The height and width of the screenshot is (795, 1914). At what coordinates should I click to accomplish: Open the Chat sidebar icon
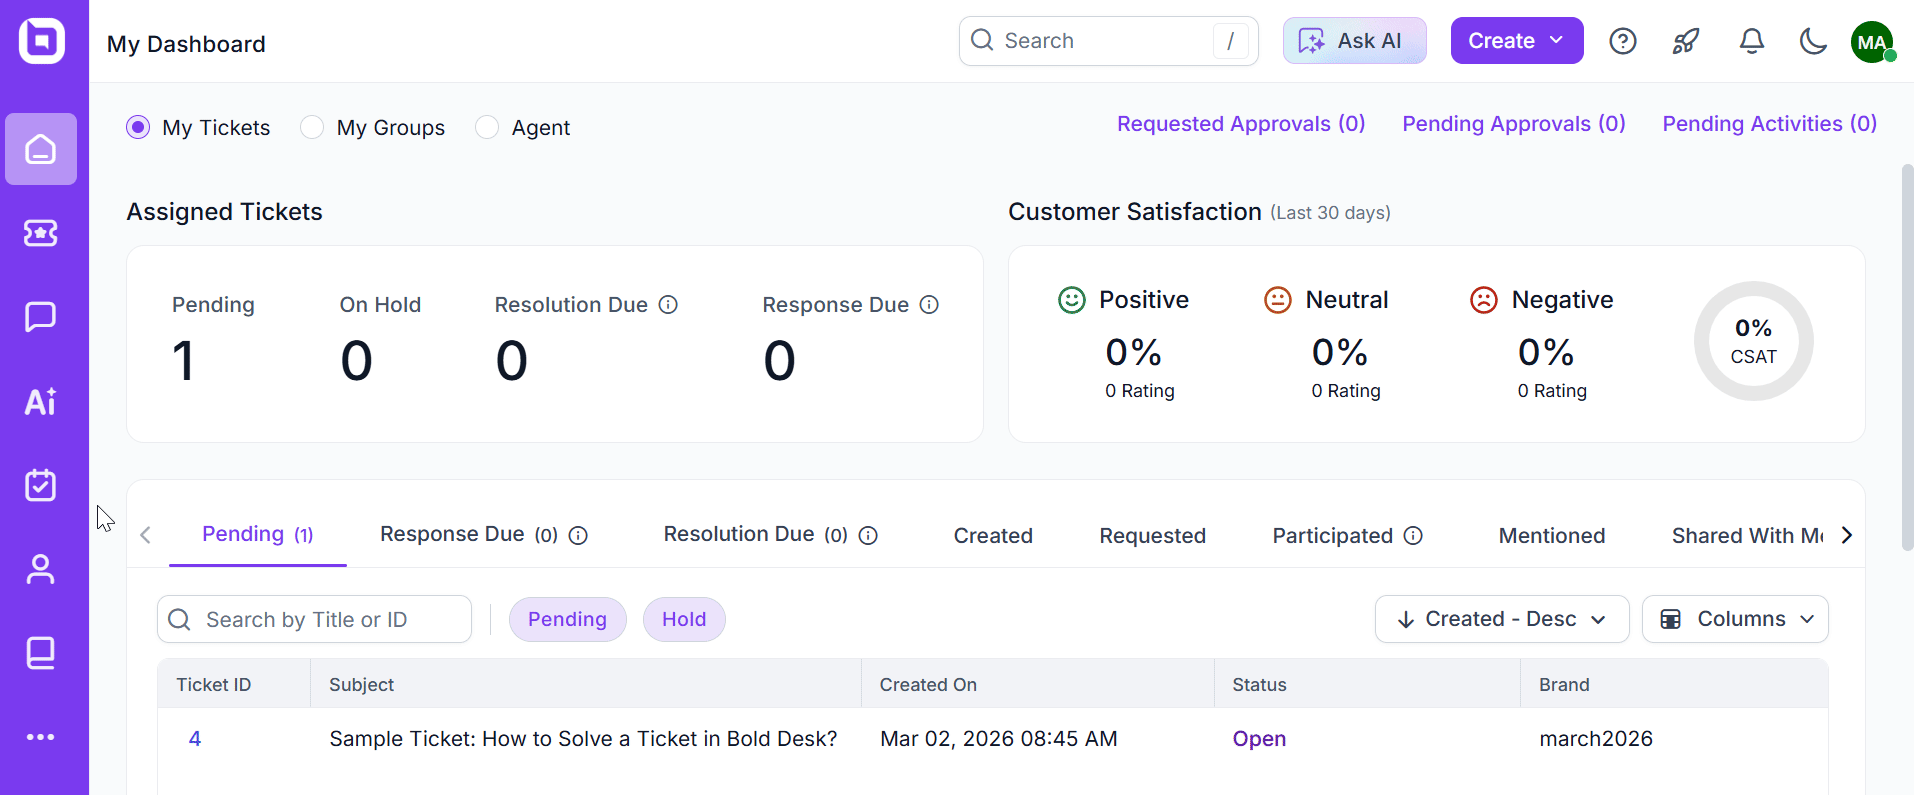point(40,317)
